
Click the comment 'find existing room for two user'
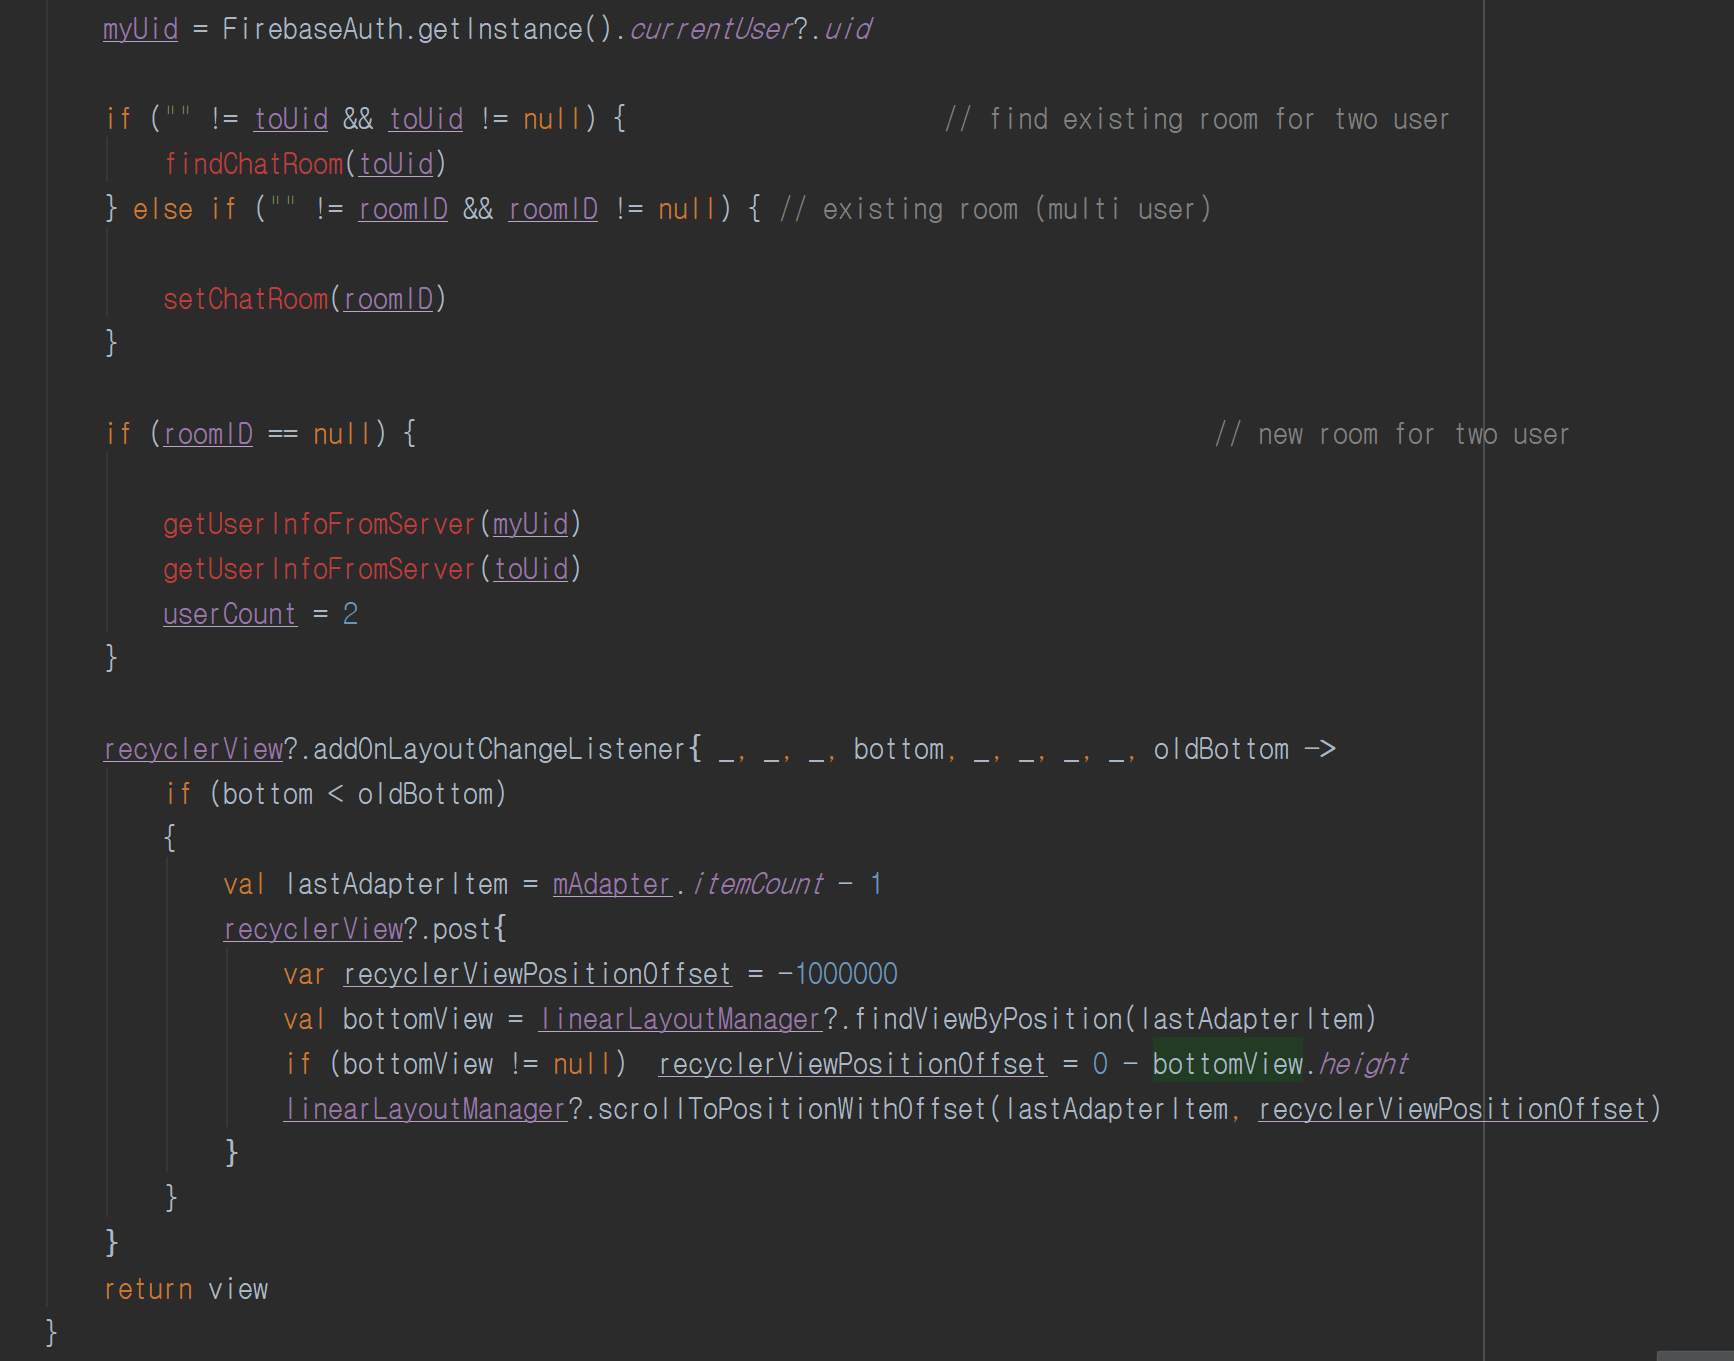point(1197,119)
